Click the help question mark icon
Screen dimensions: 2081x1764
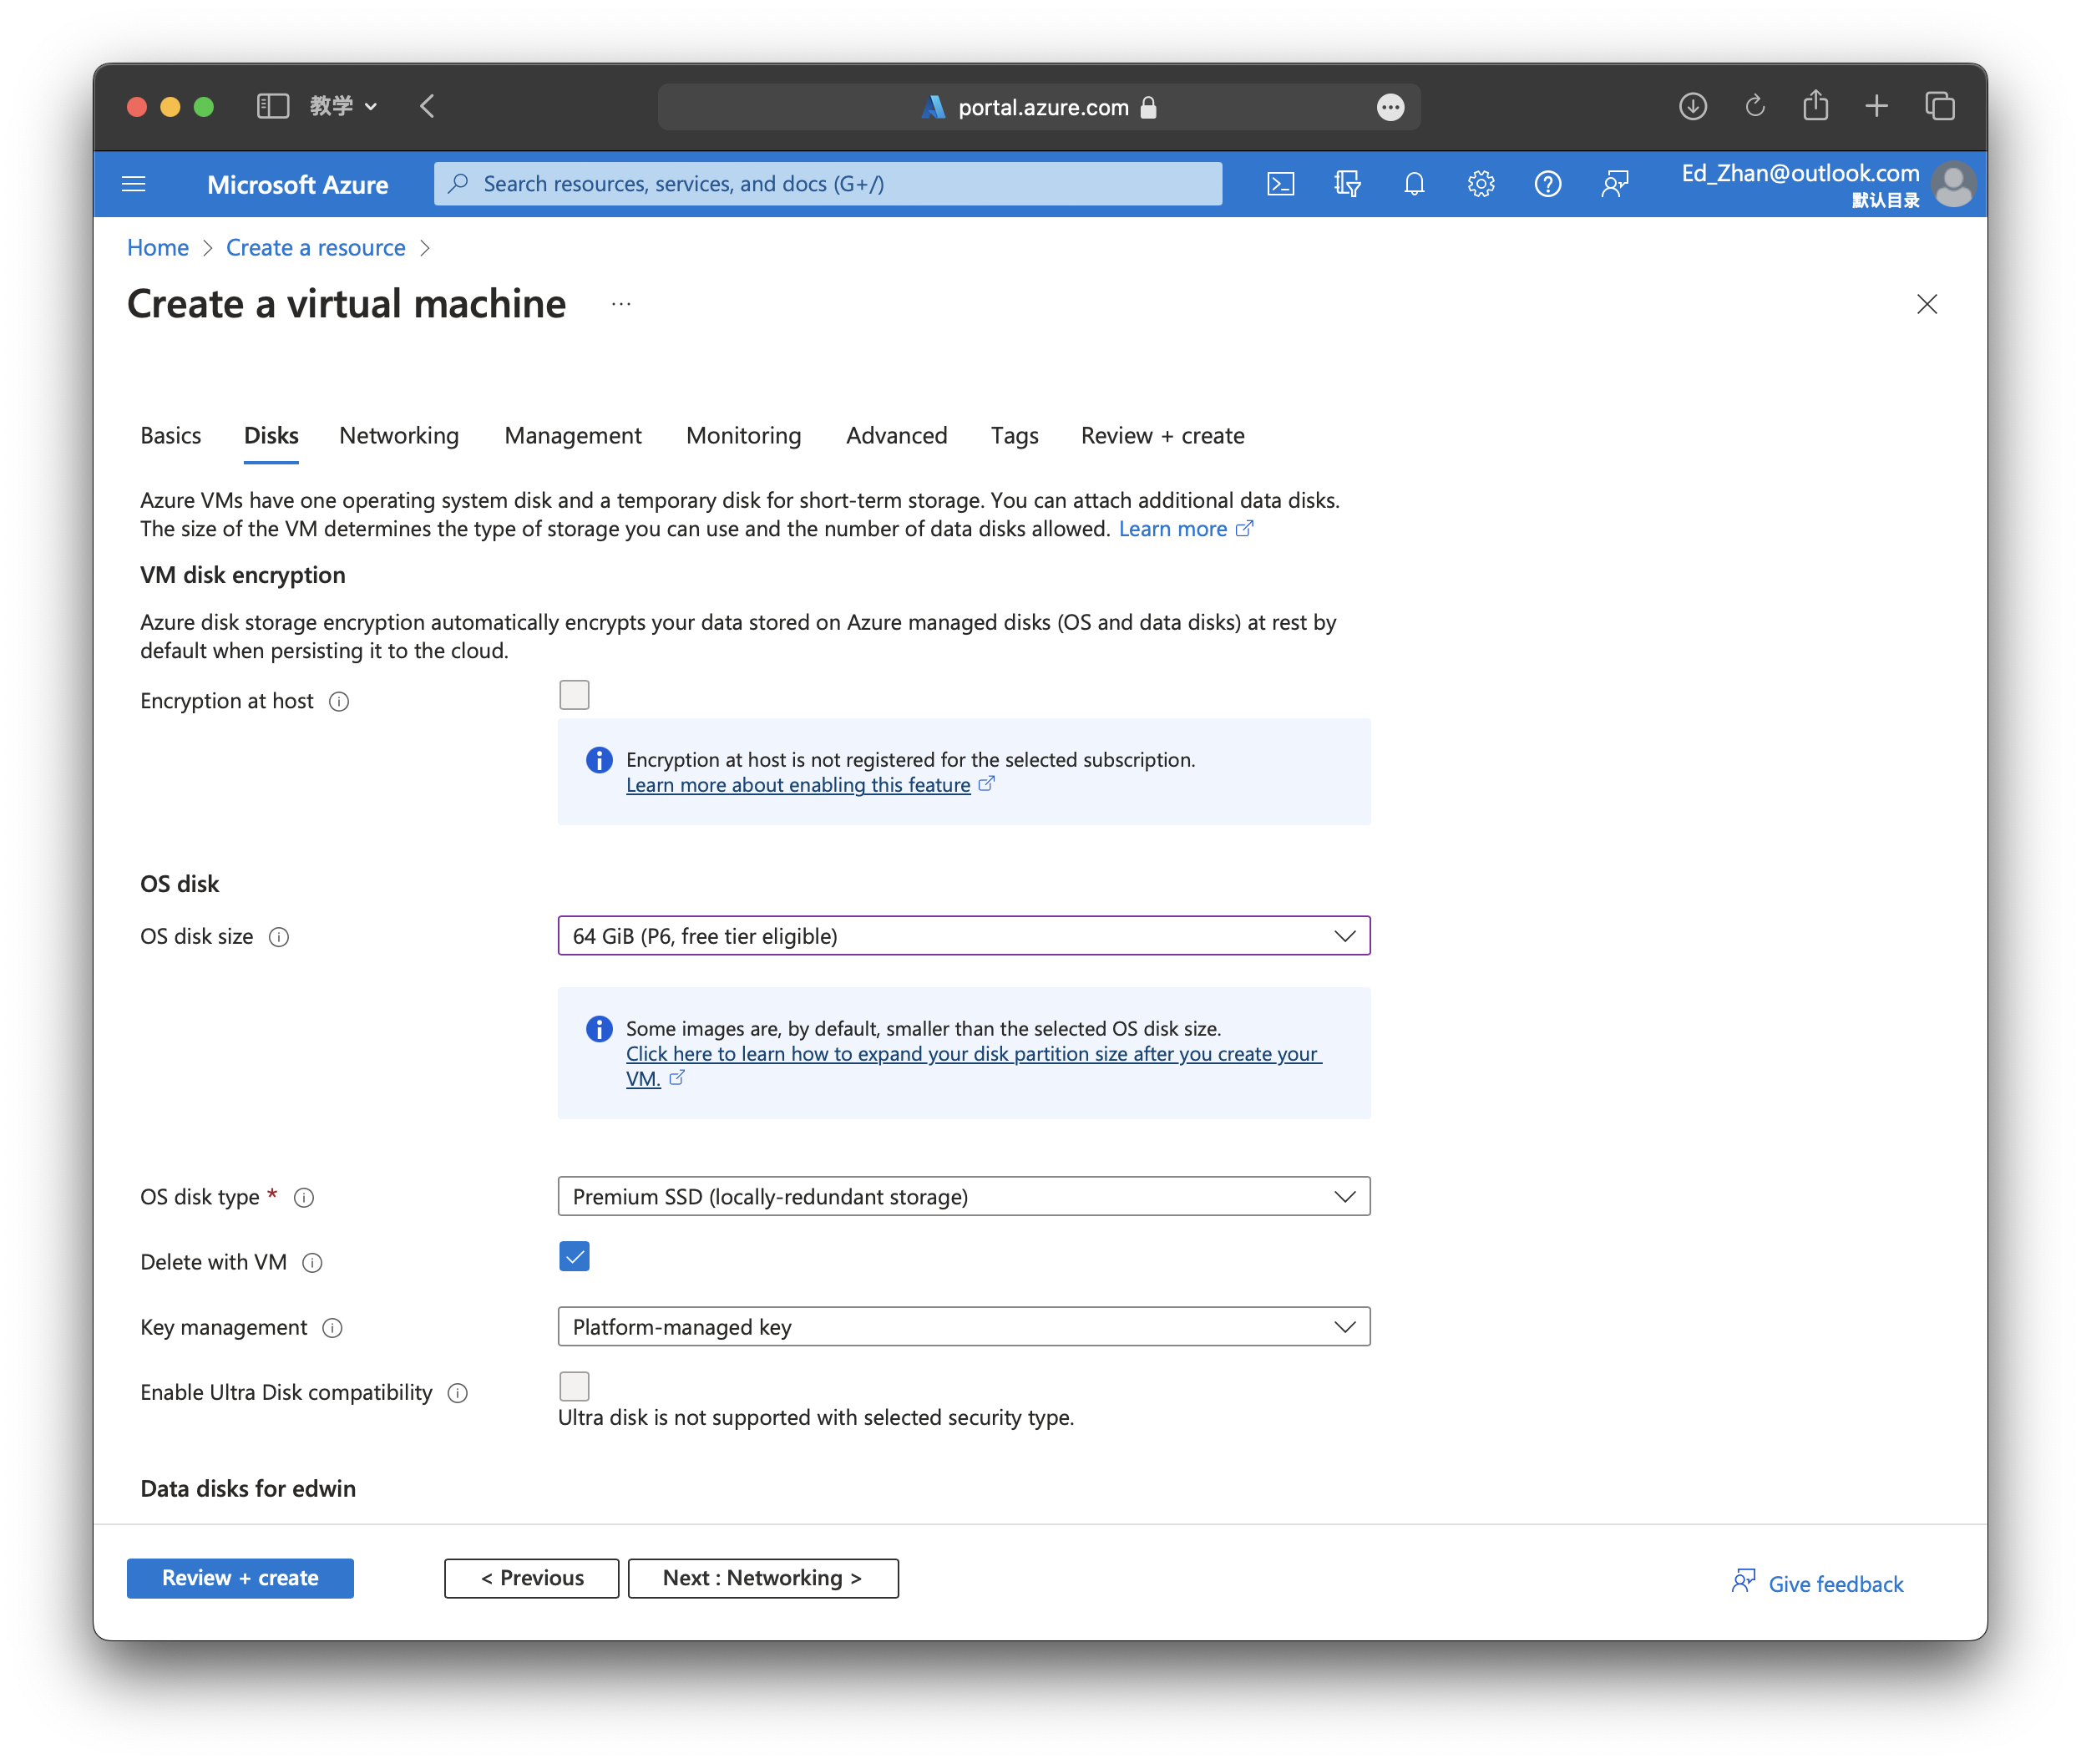[x=1547, y=184]
